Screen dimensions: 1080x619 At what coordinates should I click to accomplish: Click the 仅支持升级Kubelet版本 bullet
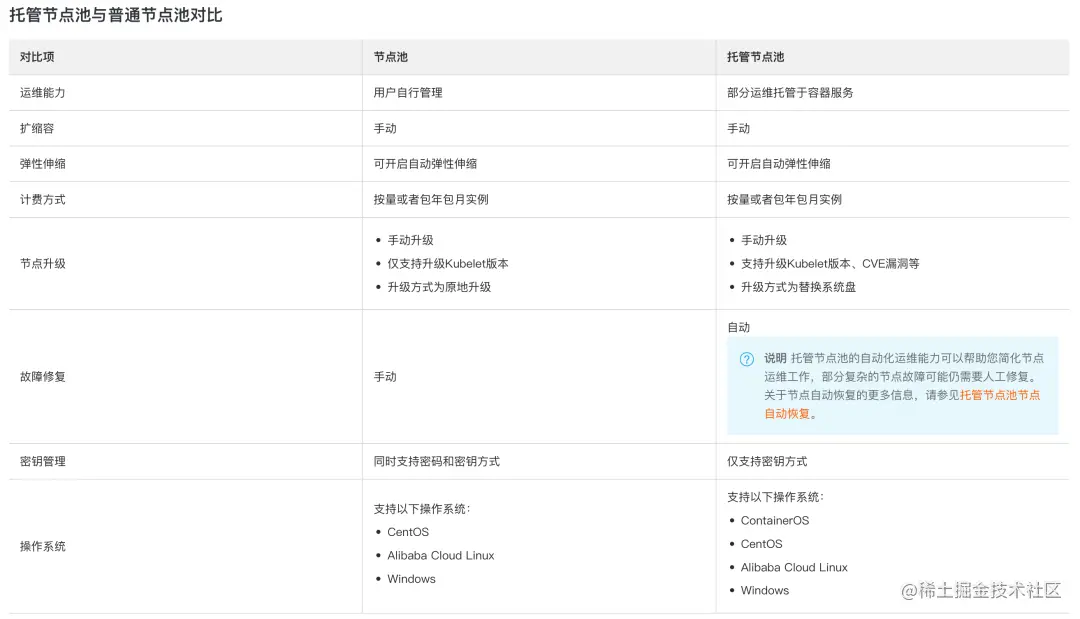coord(448,264)
